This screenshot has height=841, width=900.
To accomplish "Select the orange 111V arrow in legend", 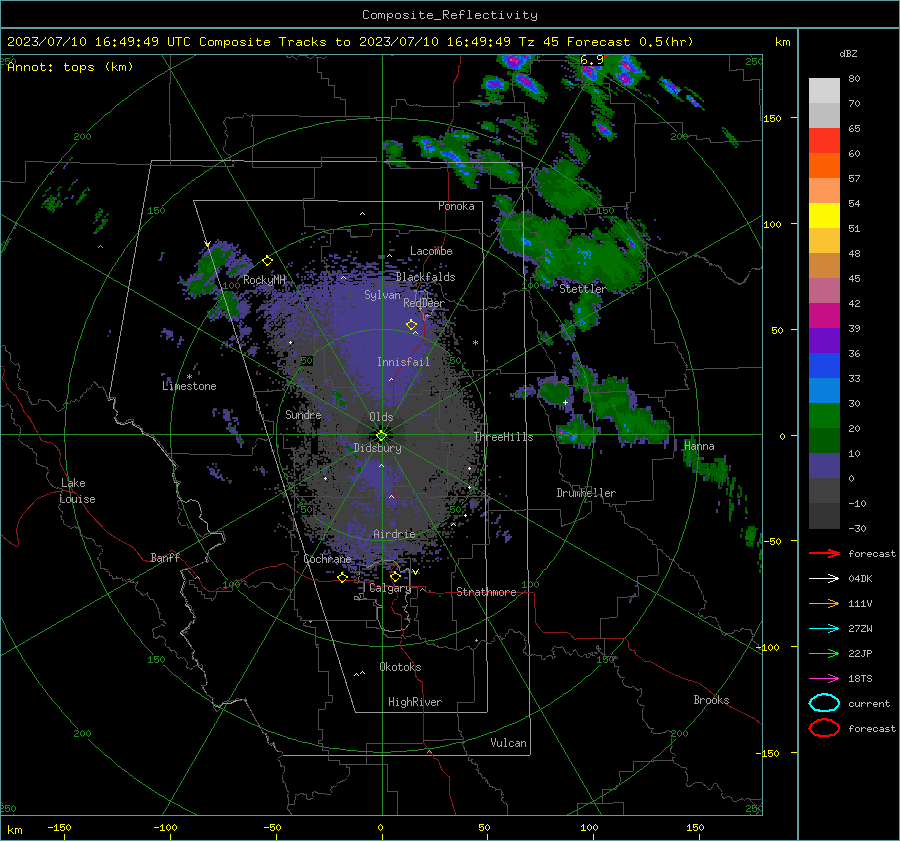I will (x=824, y=603).
